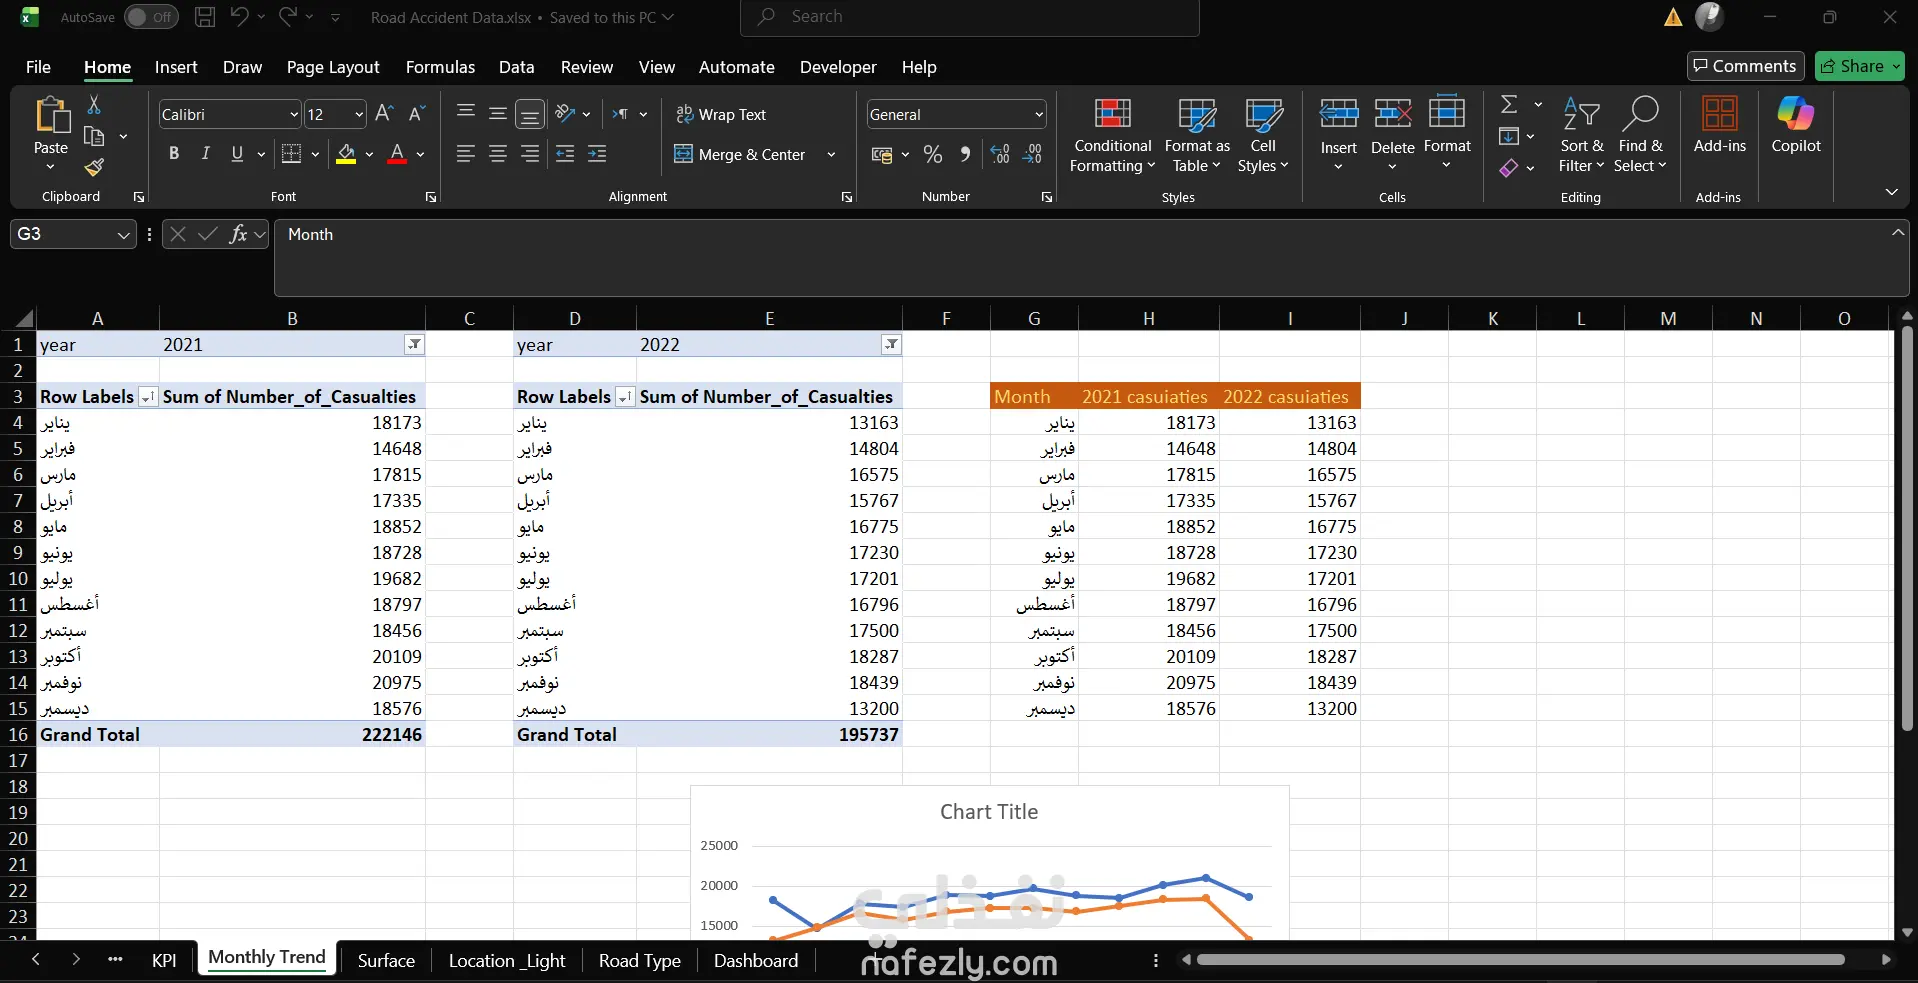The height and width of the screenshot is (983, 1918).
Task: Open Find & Select tool
Action: tap(1639, 135)
